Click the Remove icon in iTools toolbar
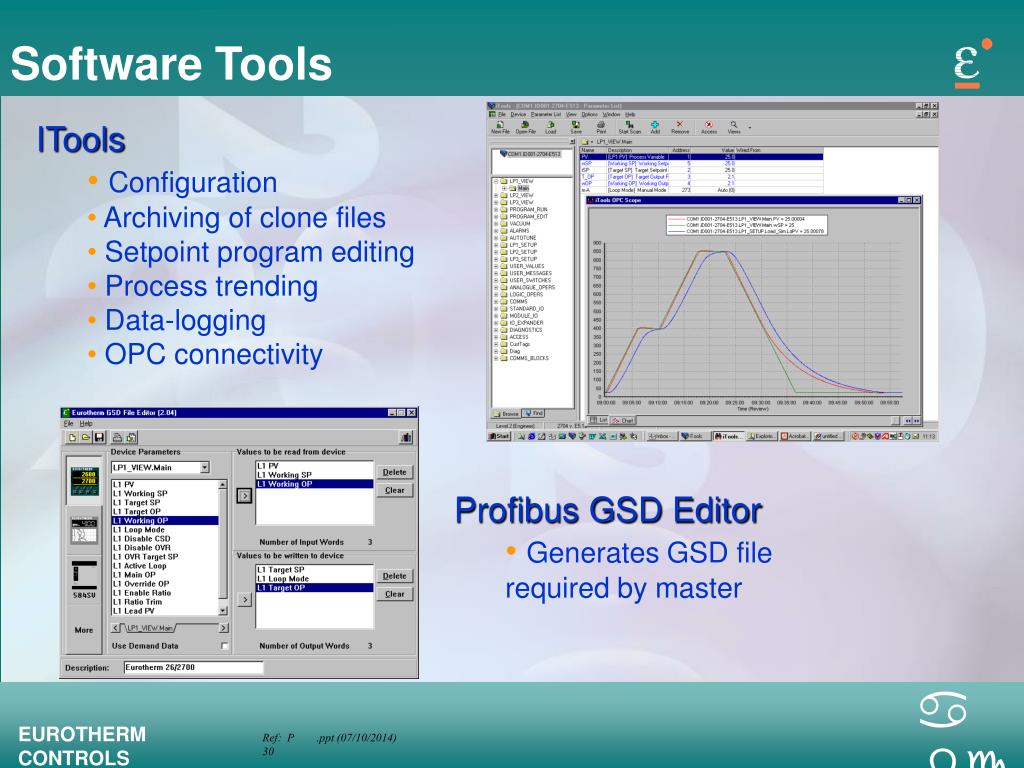Screen dimensions: 1024x768 tap(680, 127)
